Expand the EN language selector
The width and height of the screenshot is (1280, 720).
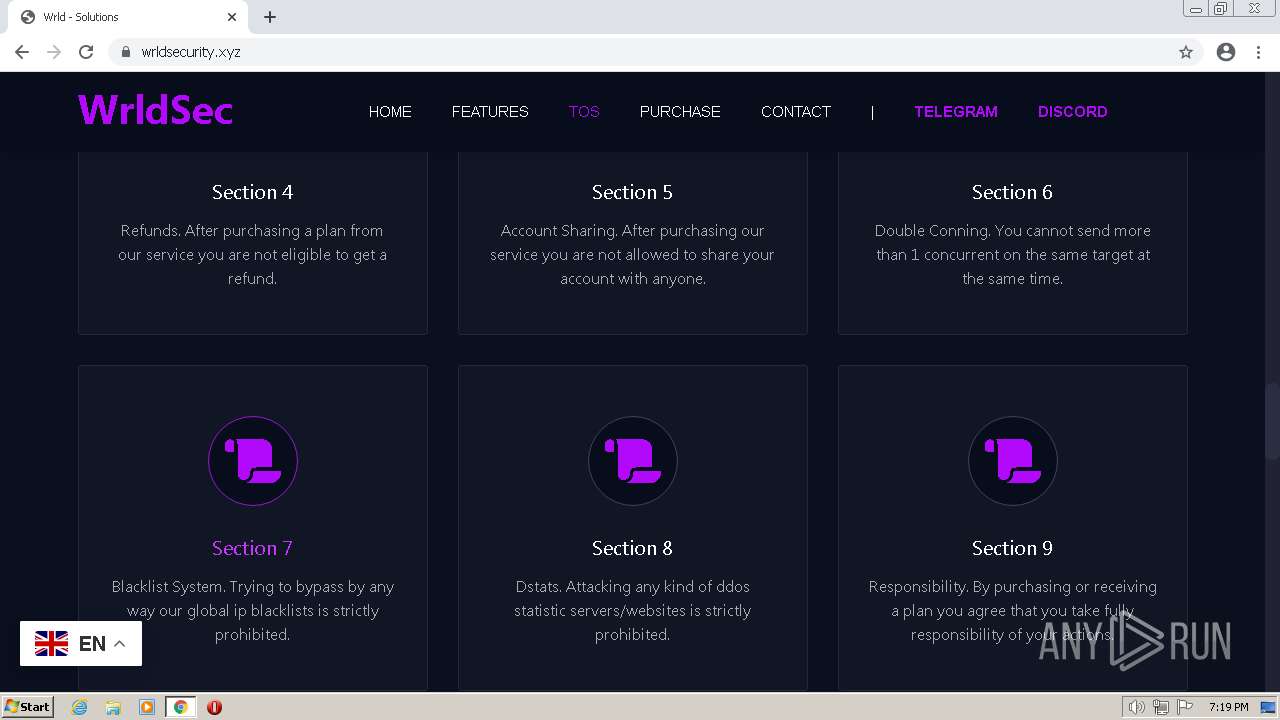point(81,644)
